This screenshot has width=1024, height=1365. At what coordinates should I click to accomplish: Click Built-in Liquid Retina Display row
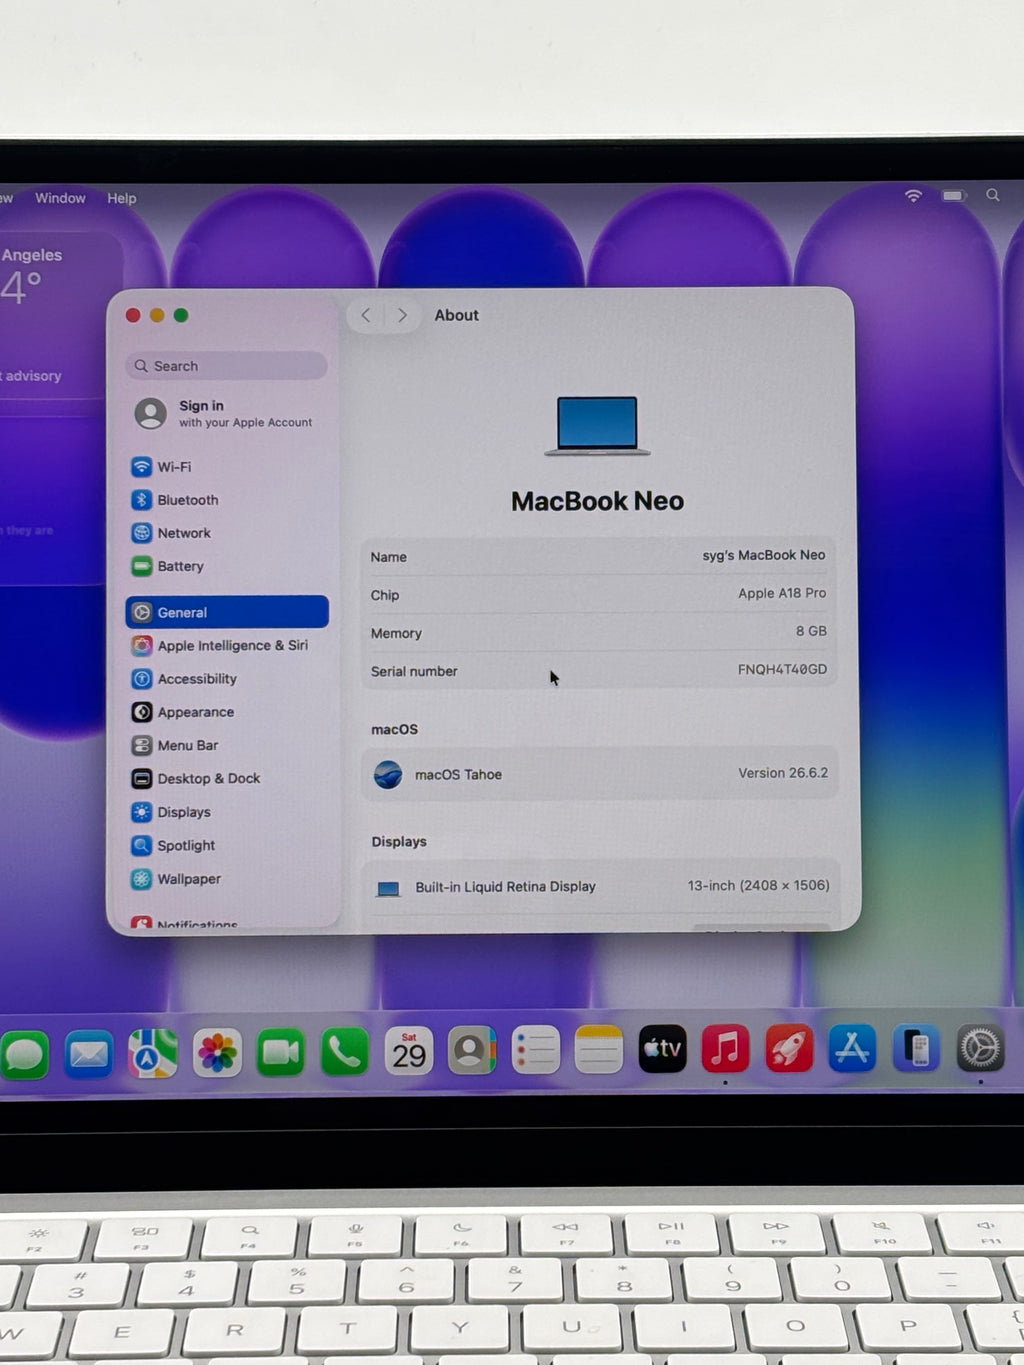point(601,886)
